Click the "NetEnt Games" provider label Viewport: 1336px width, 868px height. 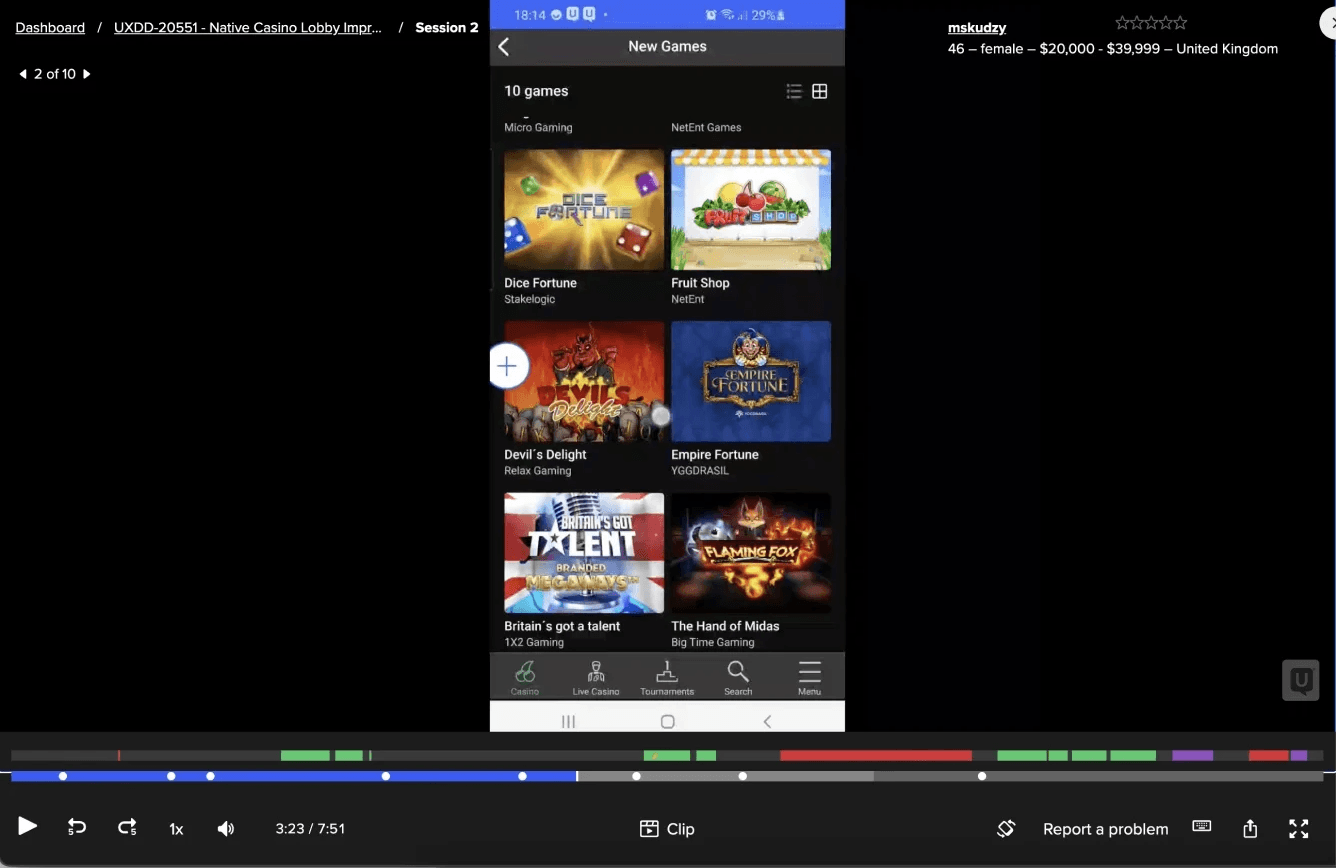706,128
